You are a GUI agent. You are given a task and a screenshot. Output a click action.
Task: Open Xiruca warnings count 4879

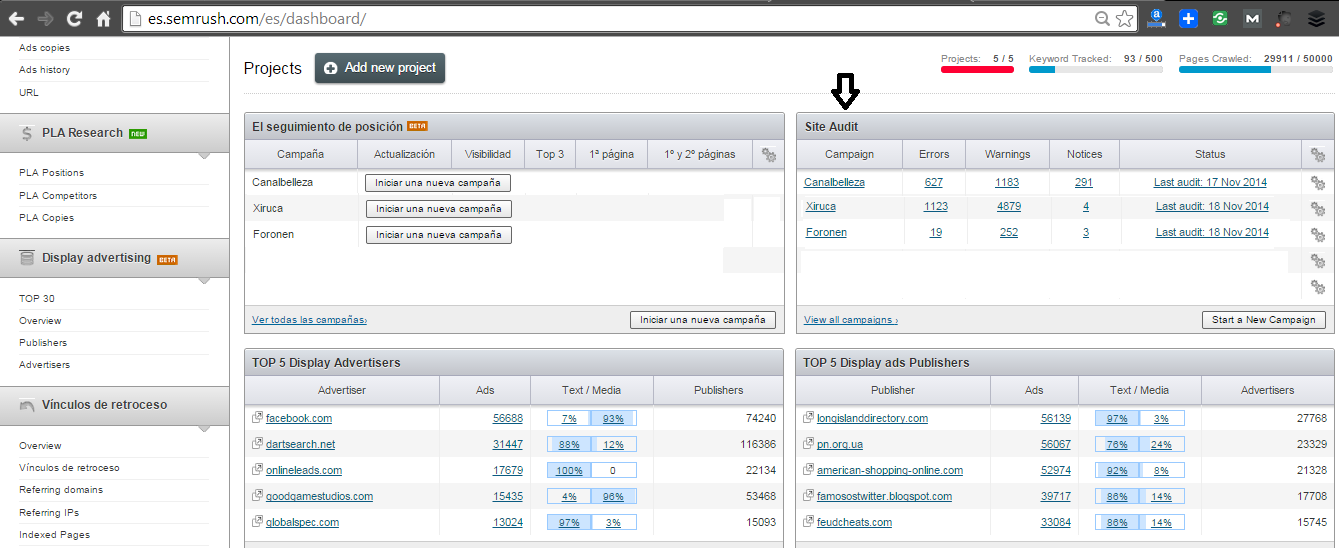1008,206
